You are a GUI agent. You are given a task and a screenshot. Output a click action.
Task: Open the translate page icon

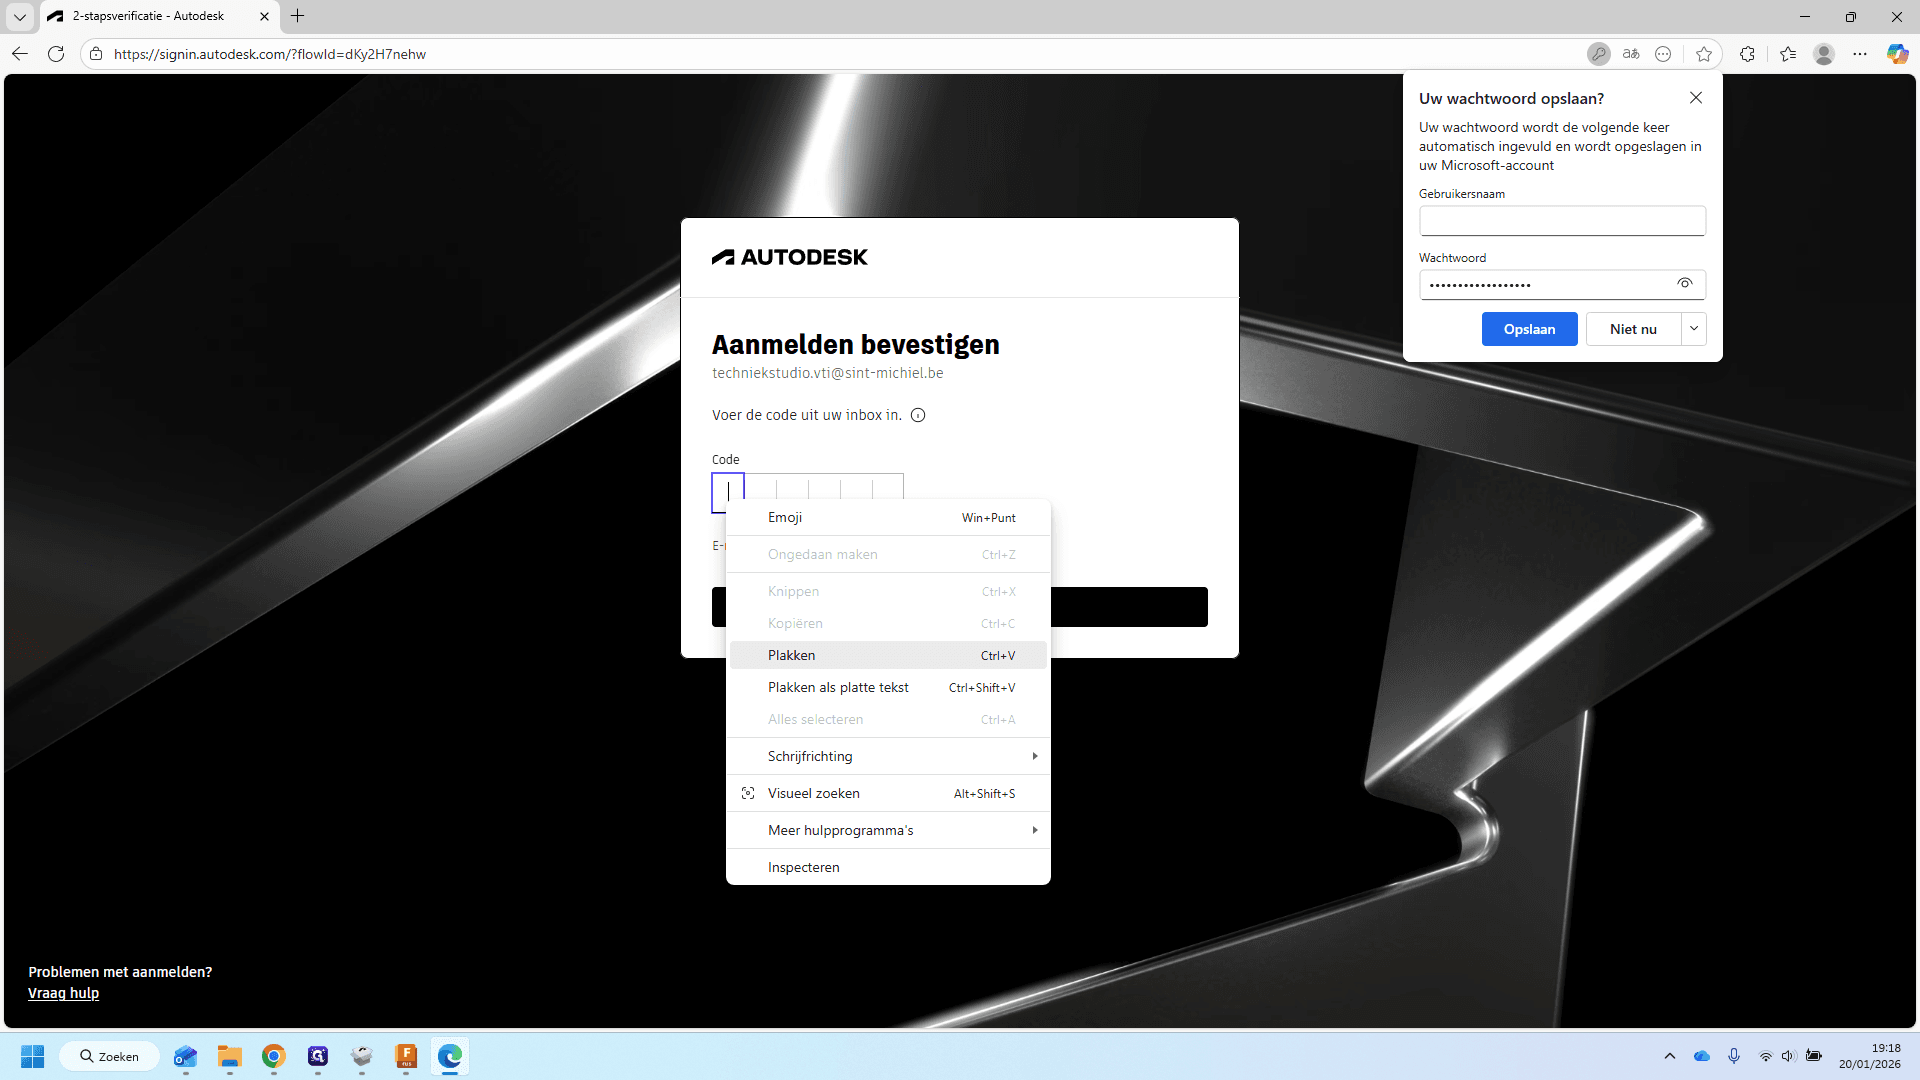(x=1631, y=54)
